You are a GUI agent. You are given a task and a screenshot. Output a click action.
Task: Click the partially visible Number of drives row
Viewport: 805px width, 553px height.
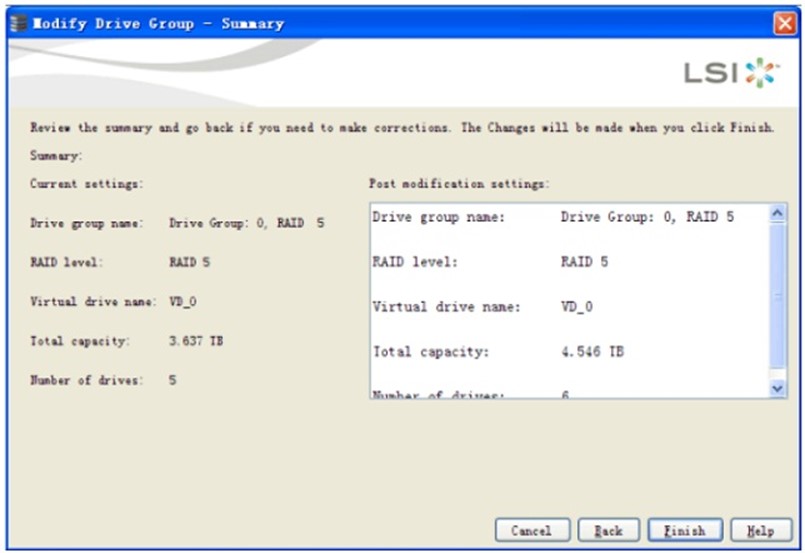(565, 394)
